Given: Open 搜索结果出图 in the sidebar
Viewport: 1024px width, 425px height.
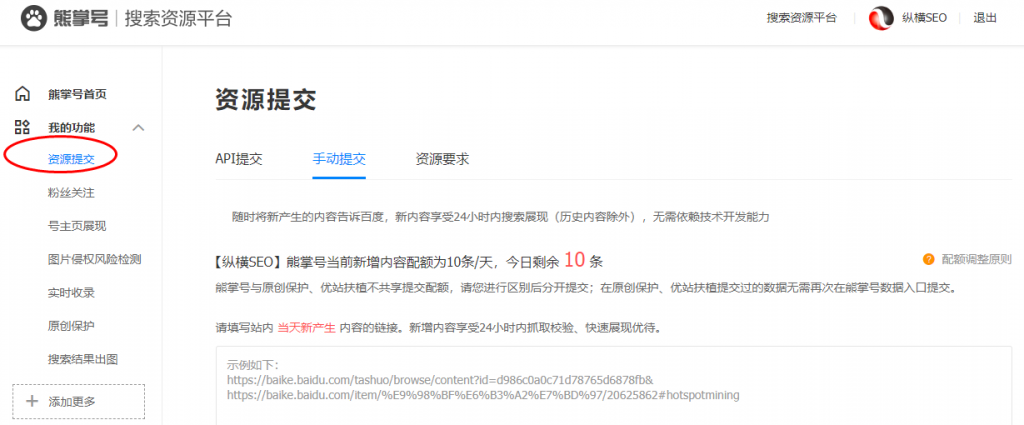Looking at the screenshot, I should (x=83, y=359).
